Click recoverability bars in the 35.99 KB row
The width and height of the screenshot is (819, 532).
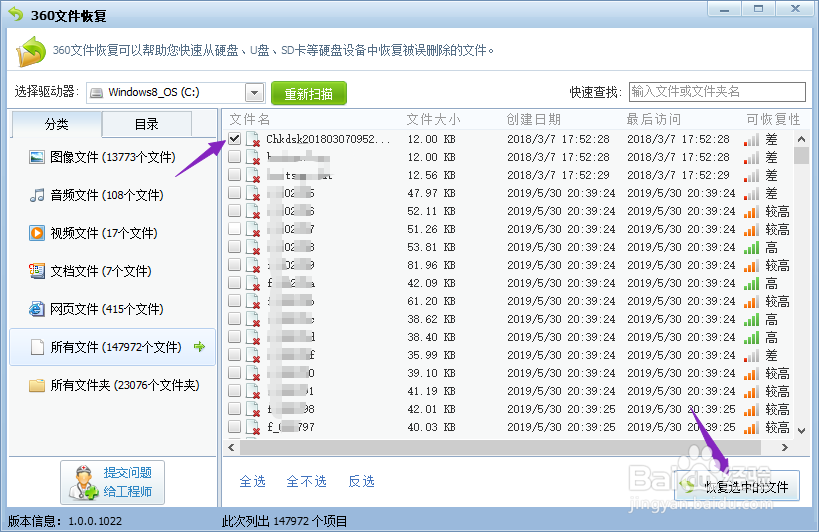(x=751, y=356)
